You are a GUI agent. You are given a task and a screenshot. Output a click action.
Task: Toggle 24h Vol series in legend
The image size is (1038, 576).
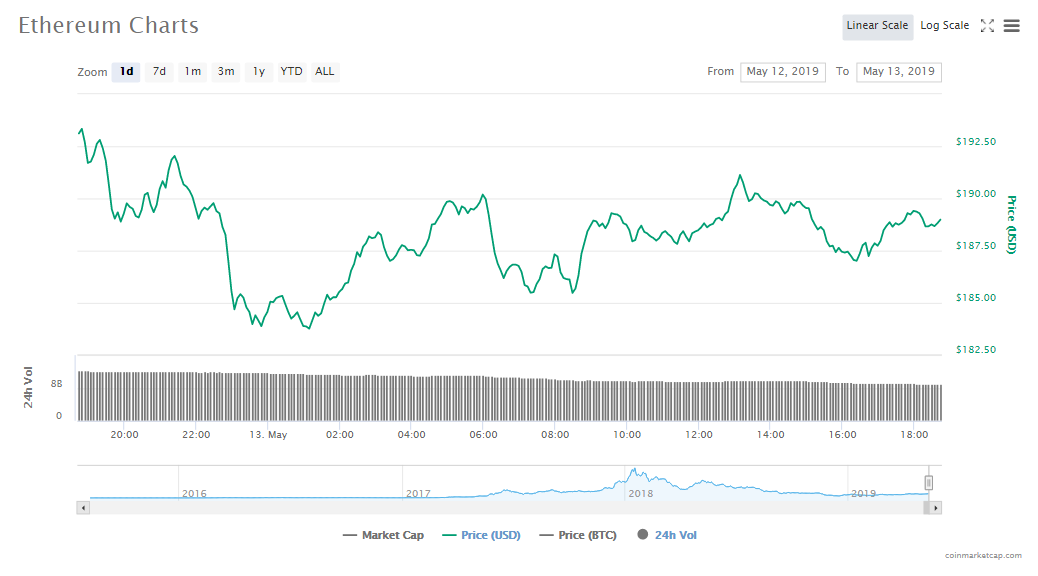(x=666, y=536)
